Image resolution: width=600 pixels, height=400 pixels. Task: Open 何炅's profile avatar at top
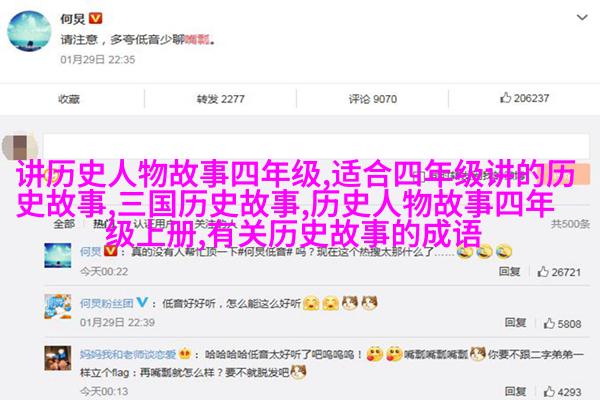pos(29,31)
